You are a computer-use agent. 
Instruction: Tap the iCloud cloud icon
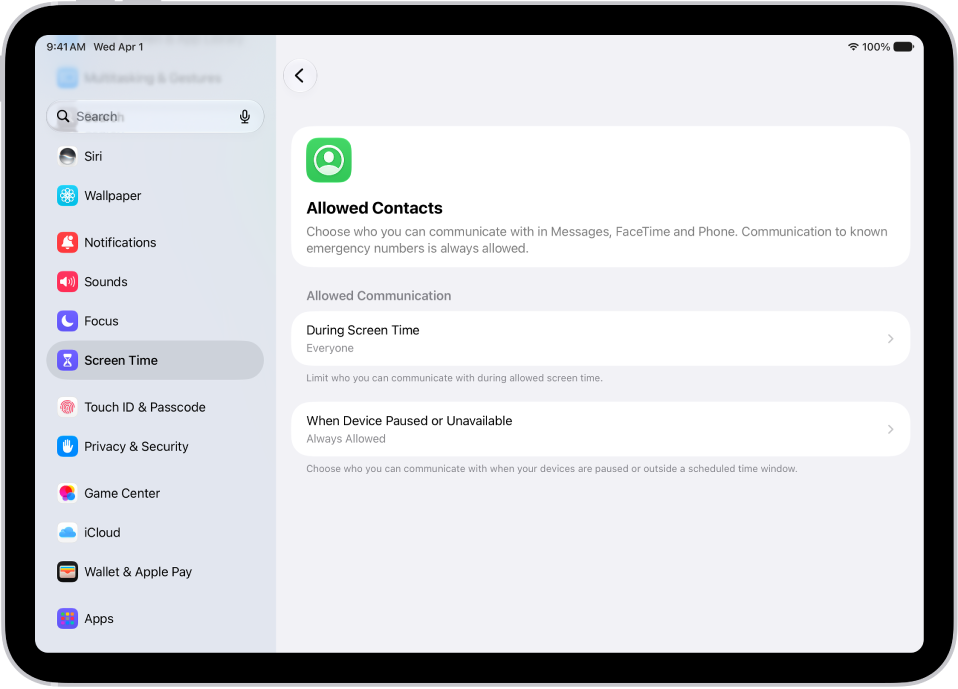click(x=67, y=533)
